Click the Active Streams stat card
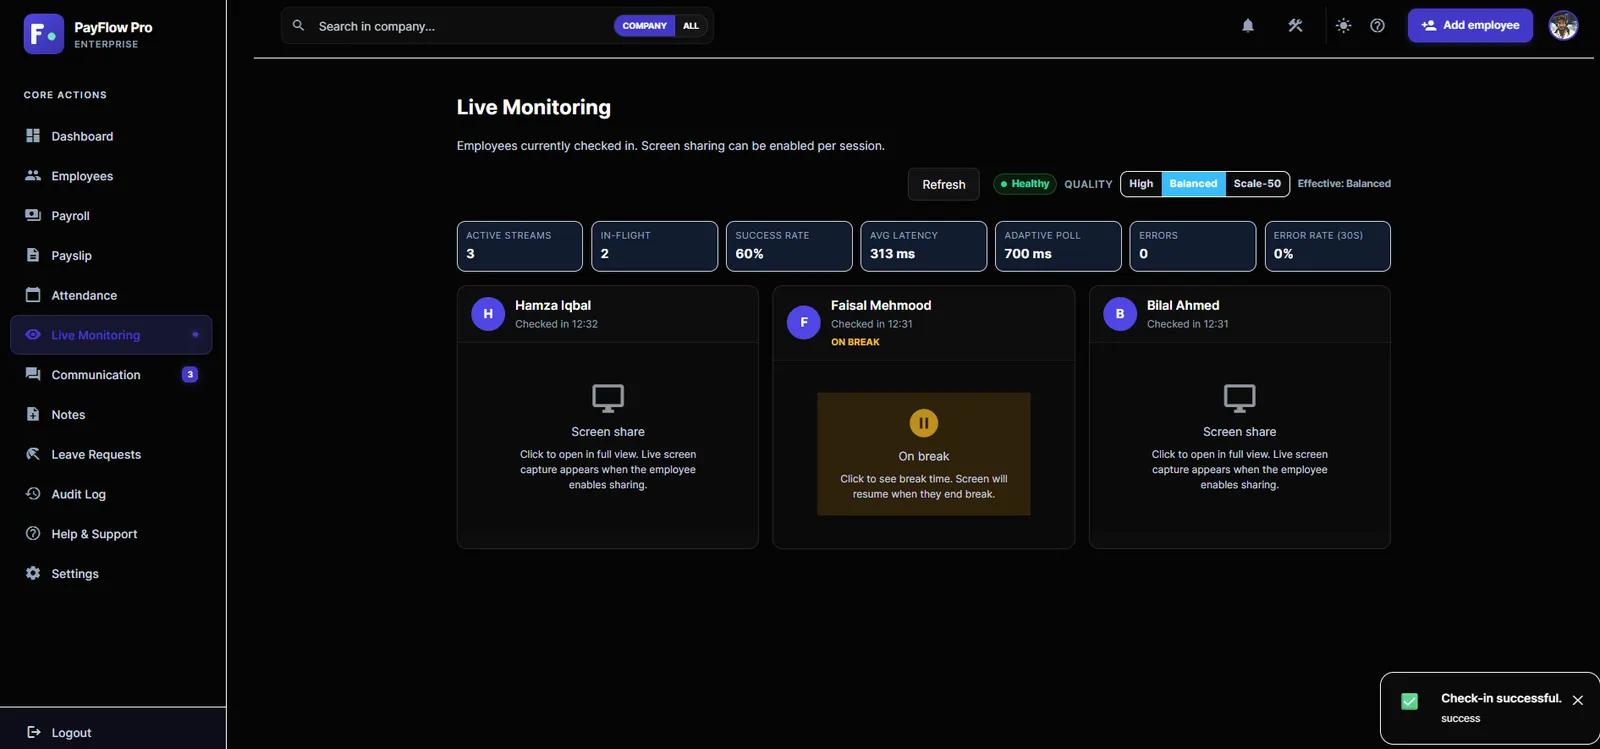 pos(520,246)
